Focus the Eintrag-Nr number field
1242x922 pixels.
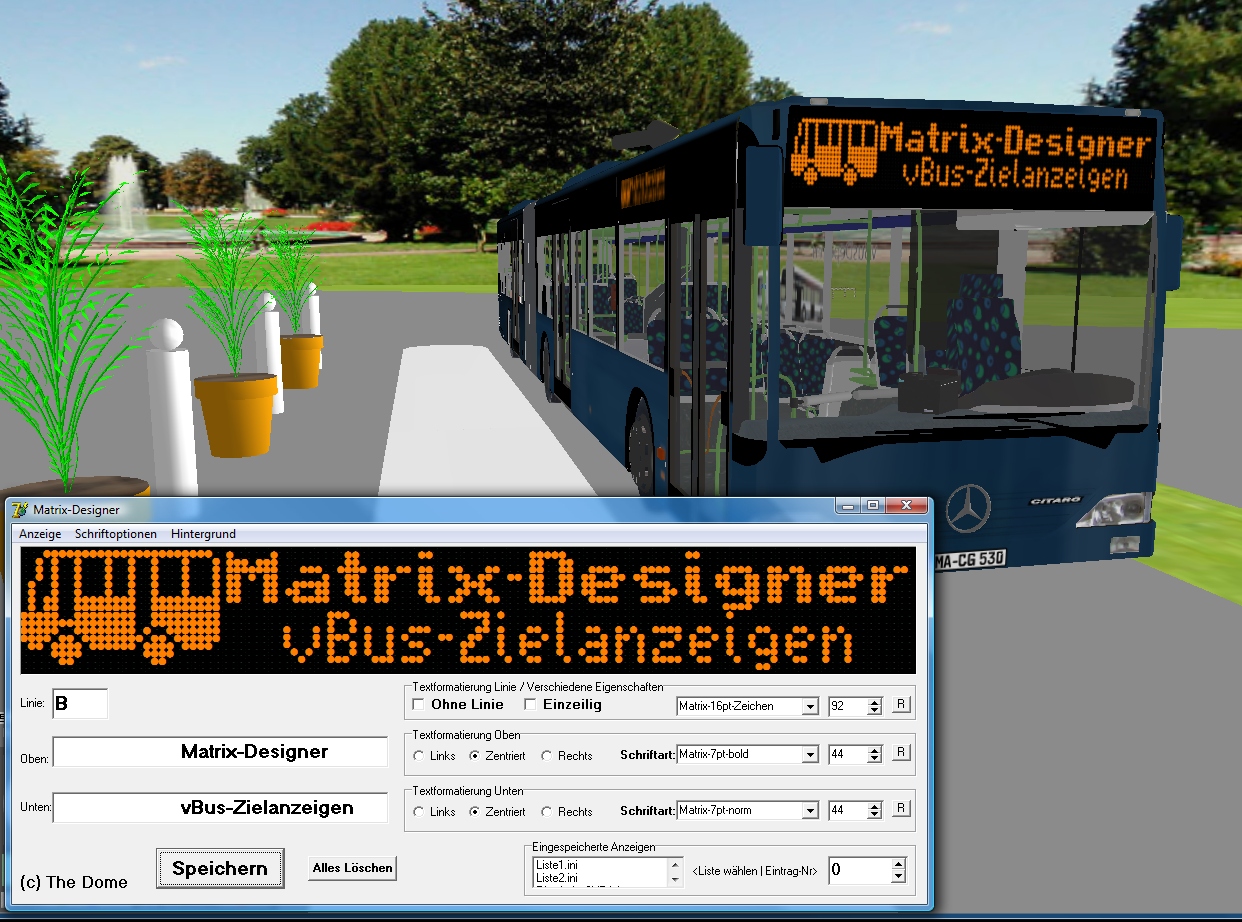tap(859, 871)
